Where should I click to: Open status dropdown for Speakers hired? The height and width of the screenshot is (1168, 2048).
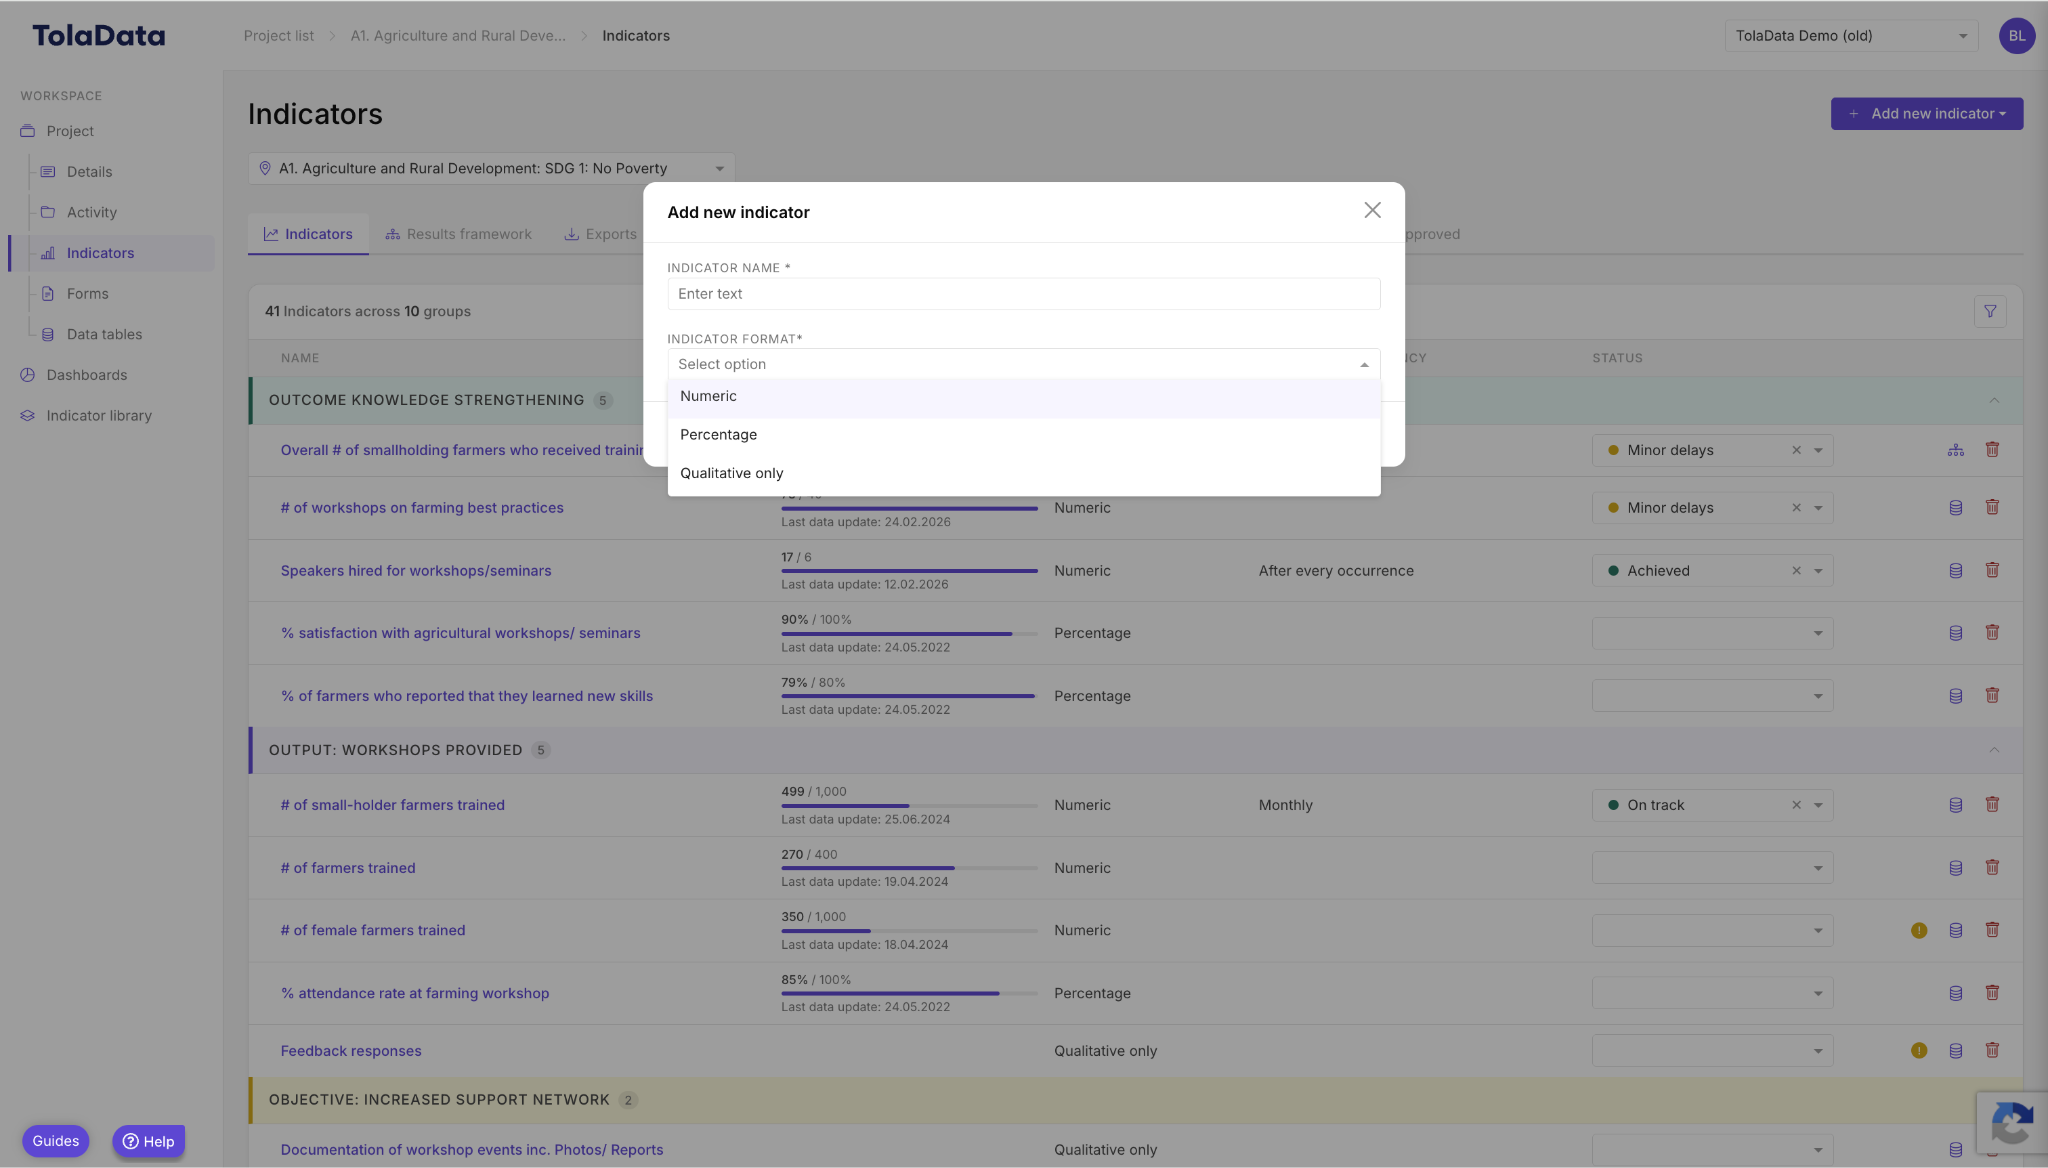coord(1818,571)
